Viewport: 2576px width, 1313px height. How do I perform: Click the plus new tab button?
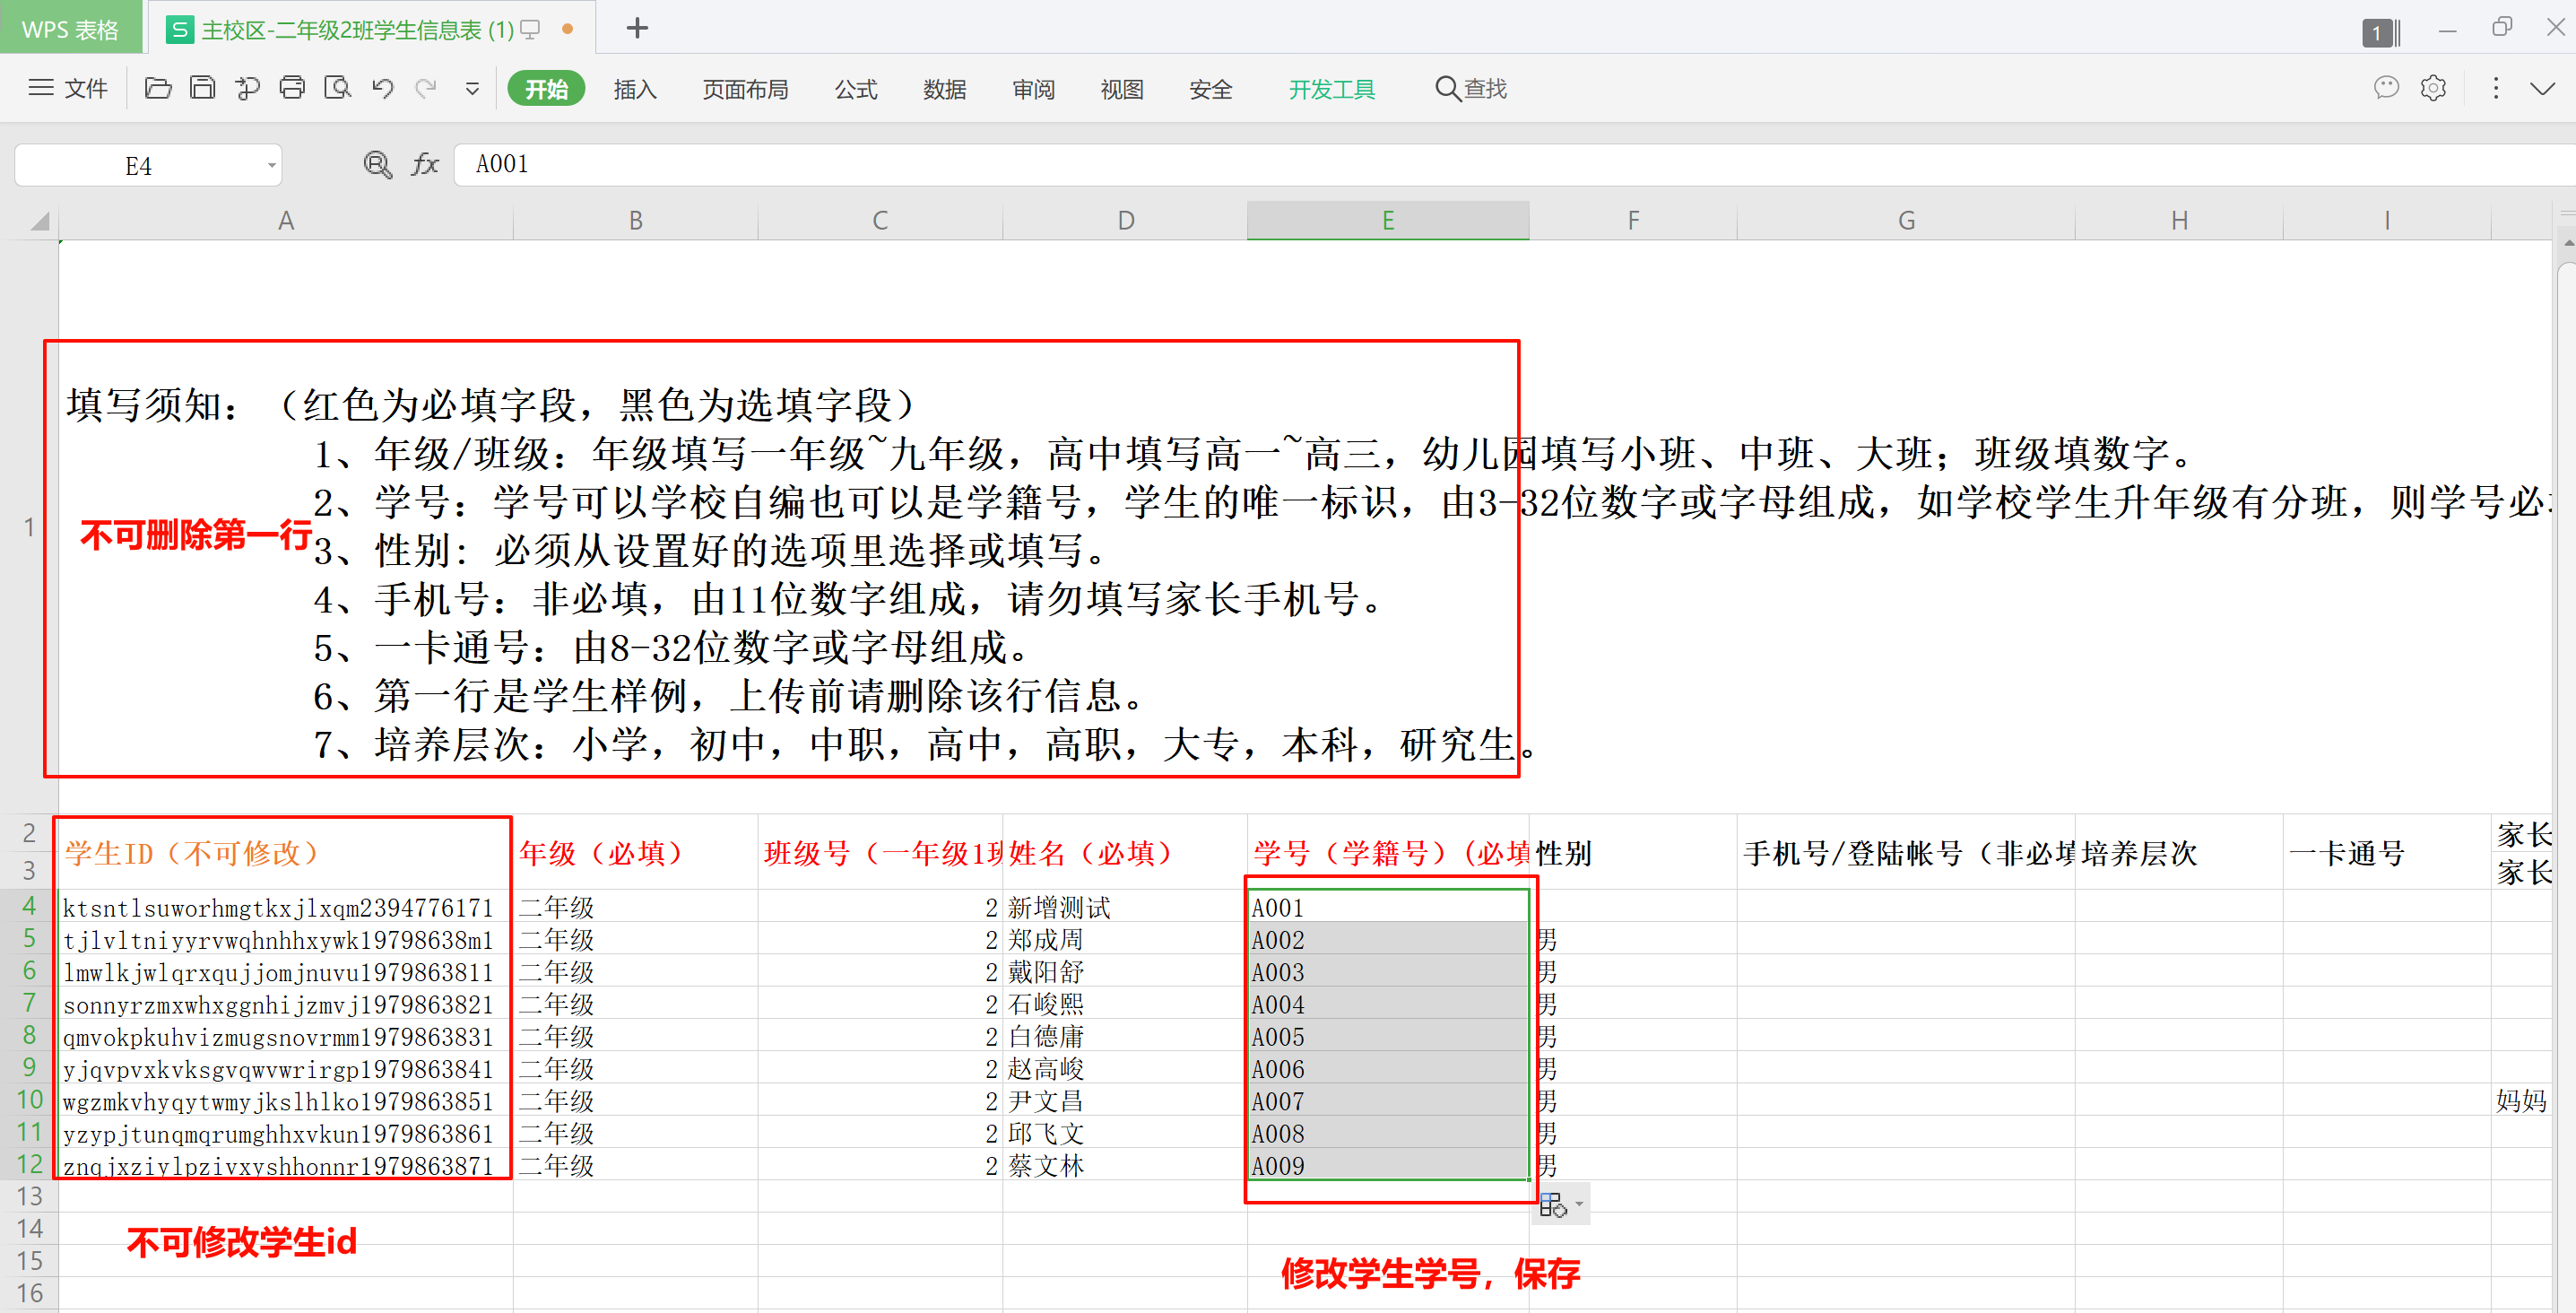click(637, 28)
